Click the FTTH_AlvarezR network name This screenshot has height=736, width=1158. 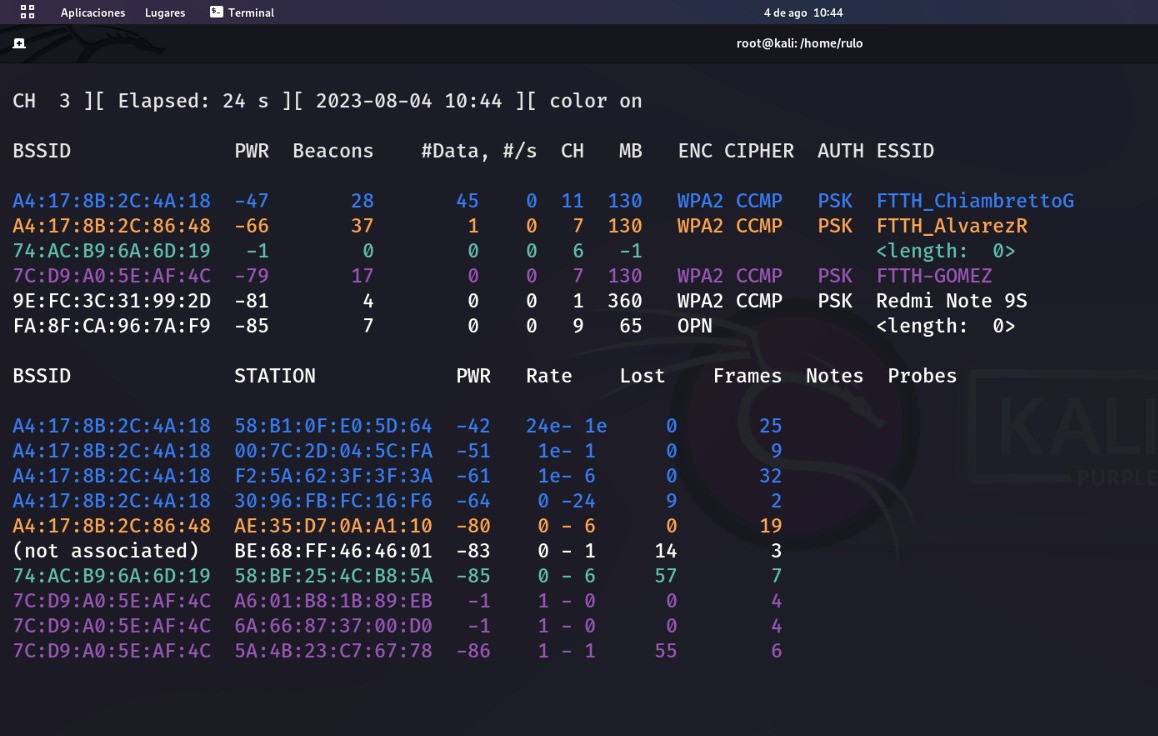(951, 226)
